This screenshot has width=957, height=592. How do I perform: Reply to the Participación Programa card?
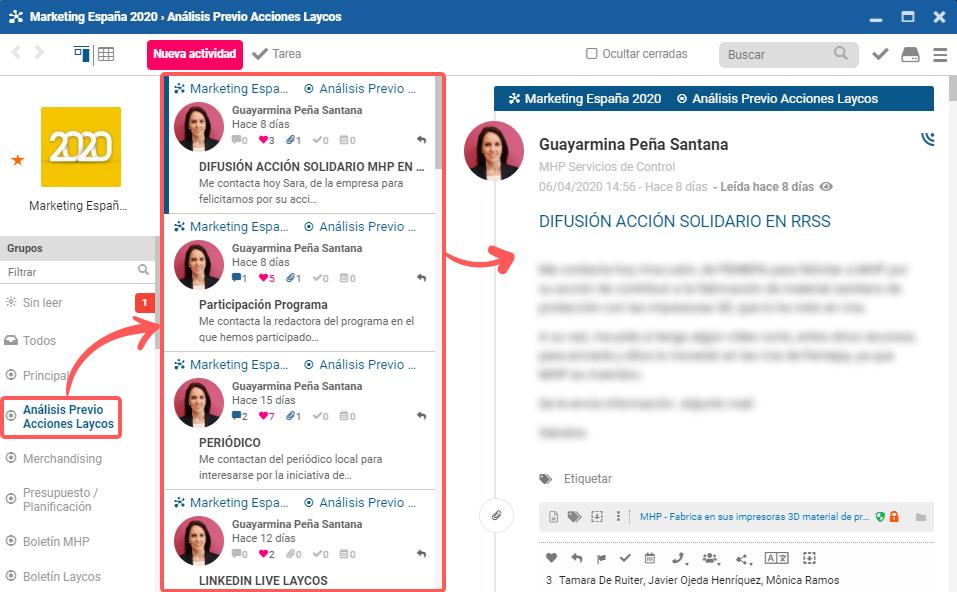tap(421, 278)
